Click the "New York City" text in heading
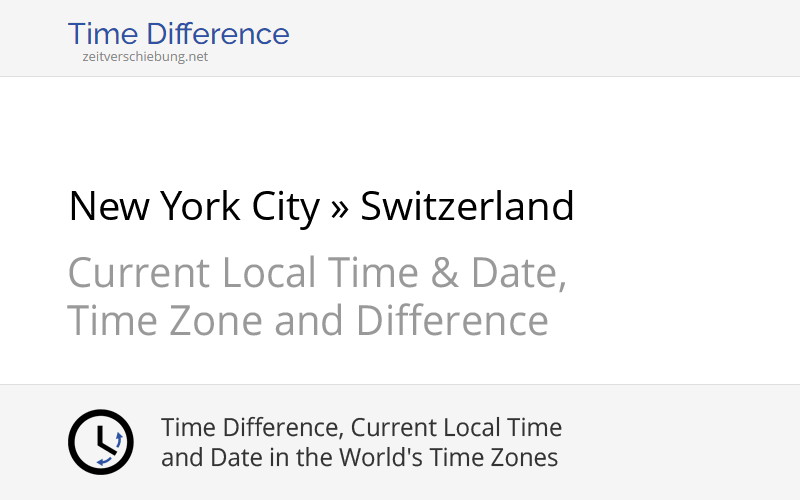 tap(194, 207)
